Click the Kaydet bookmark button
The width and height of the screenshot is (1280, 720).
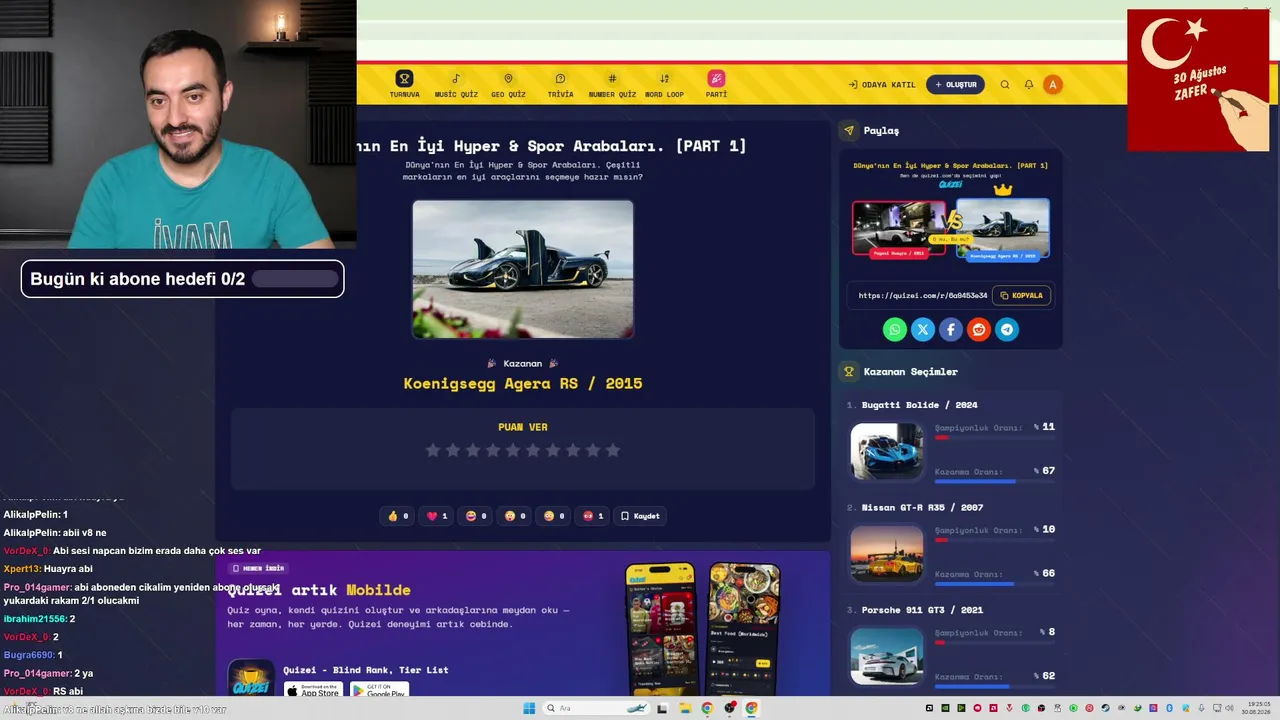click(x=640, y=516)
